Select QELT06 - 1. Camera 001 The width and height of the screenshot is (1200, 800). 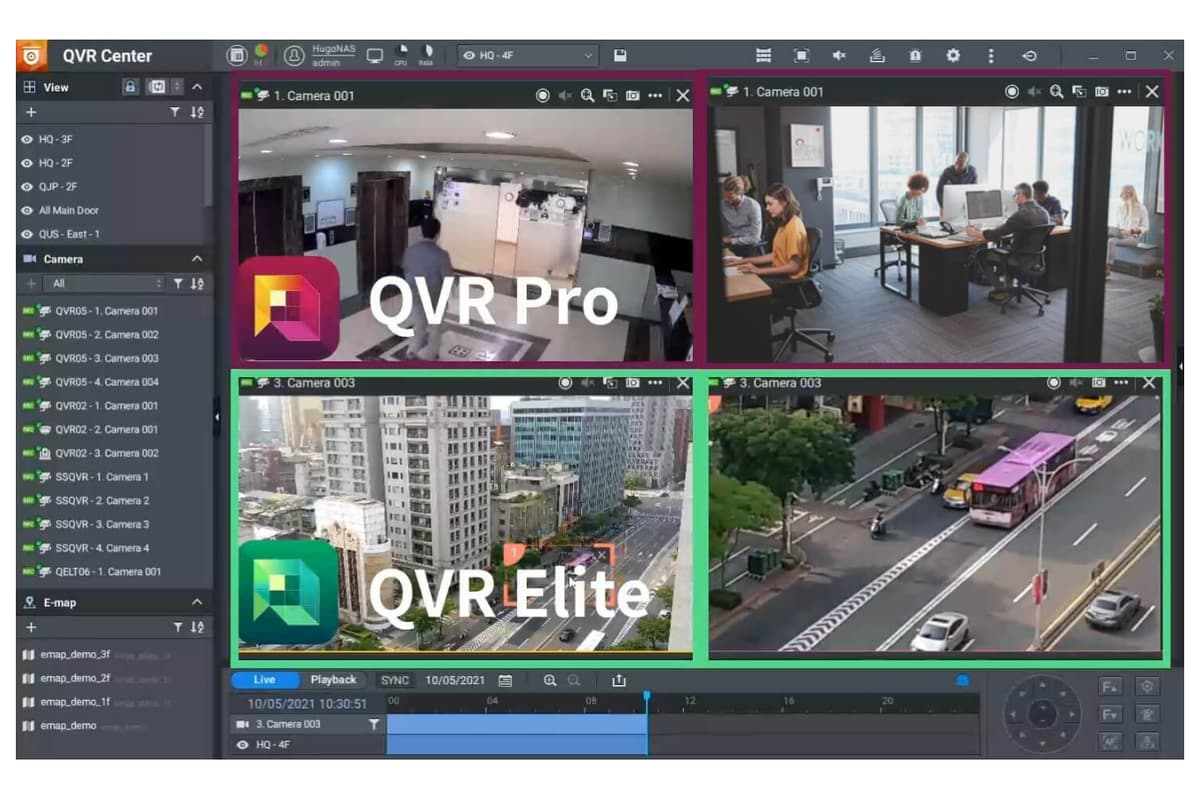tap(108, 572)
